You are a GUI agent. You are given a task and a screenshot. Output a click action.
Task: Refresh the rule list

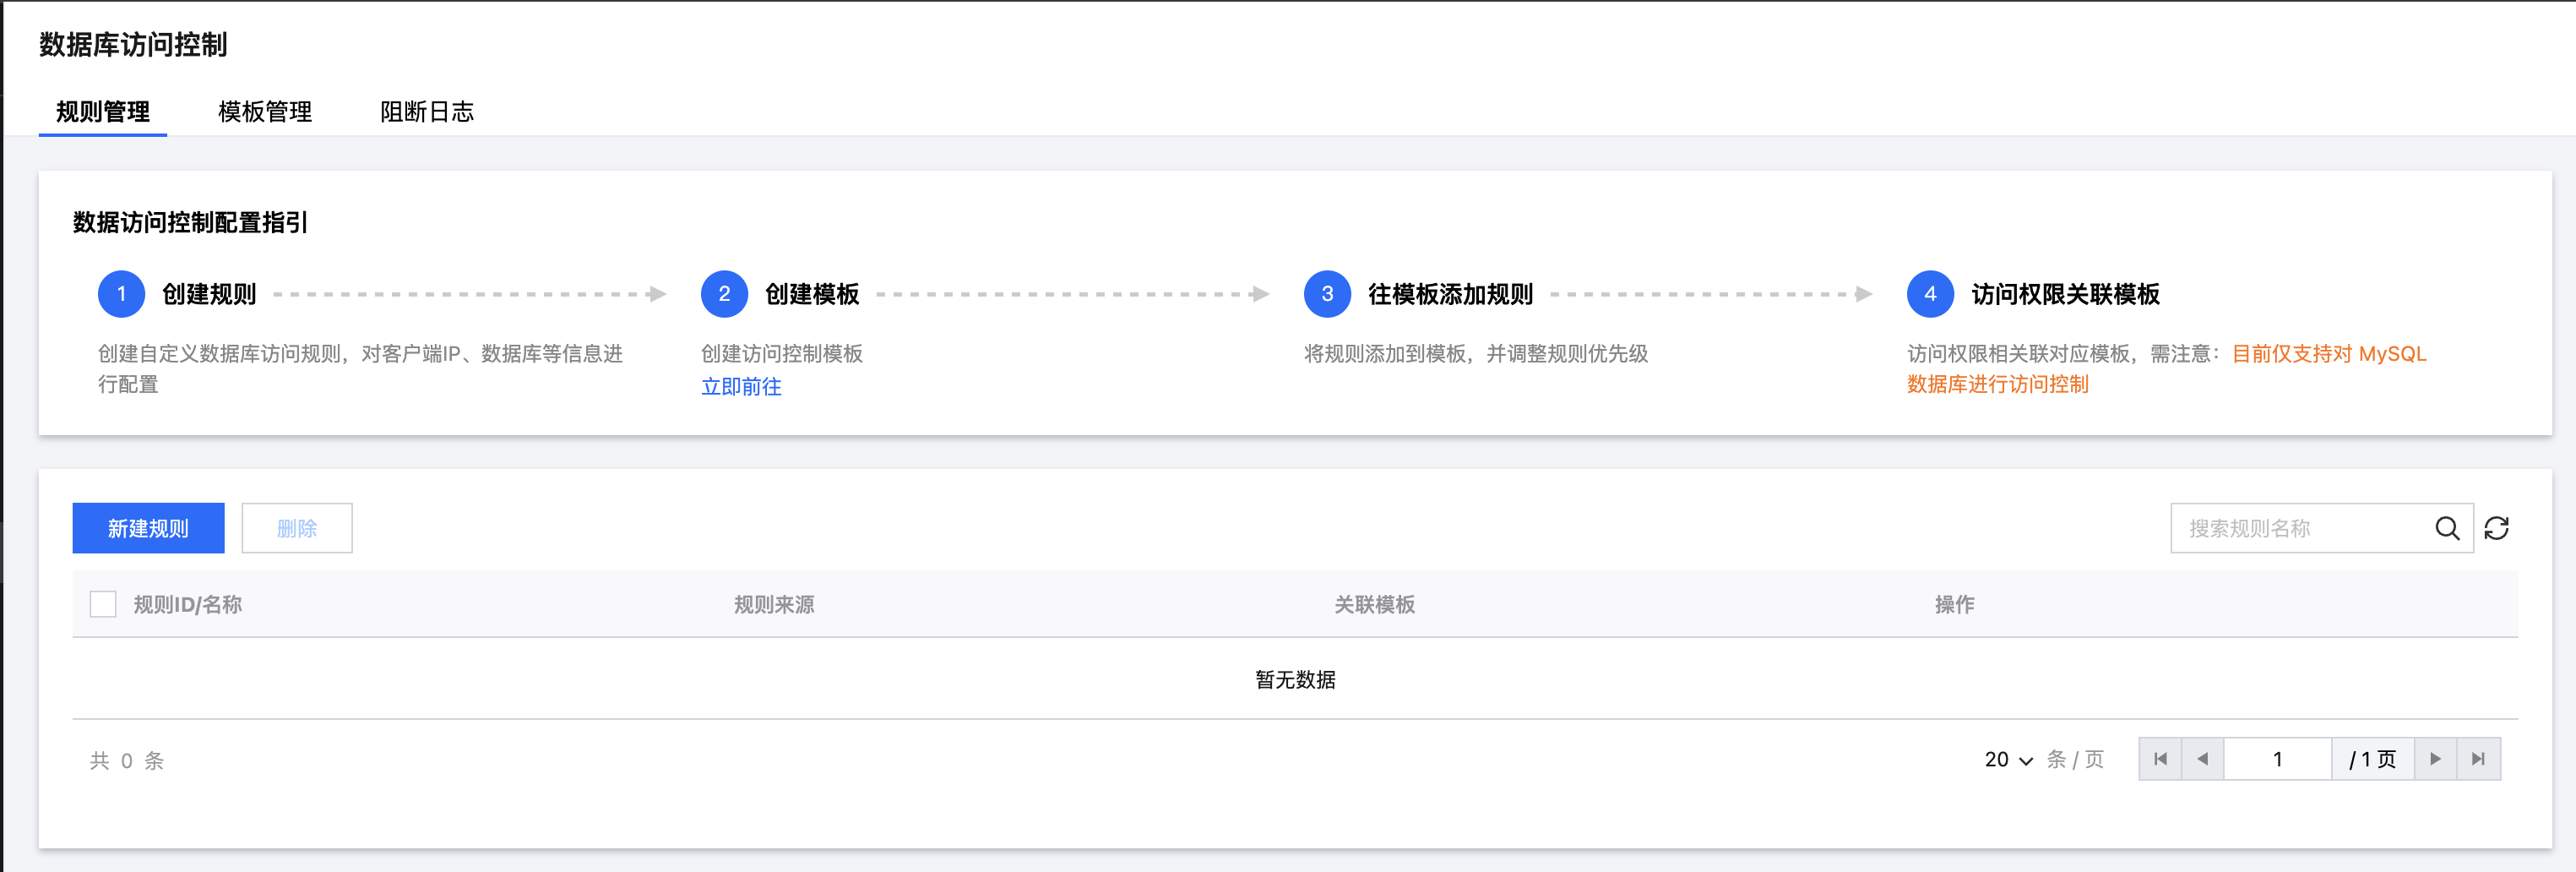click(2496, 528)
